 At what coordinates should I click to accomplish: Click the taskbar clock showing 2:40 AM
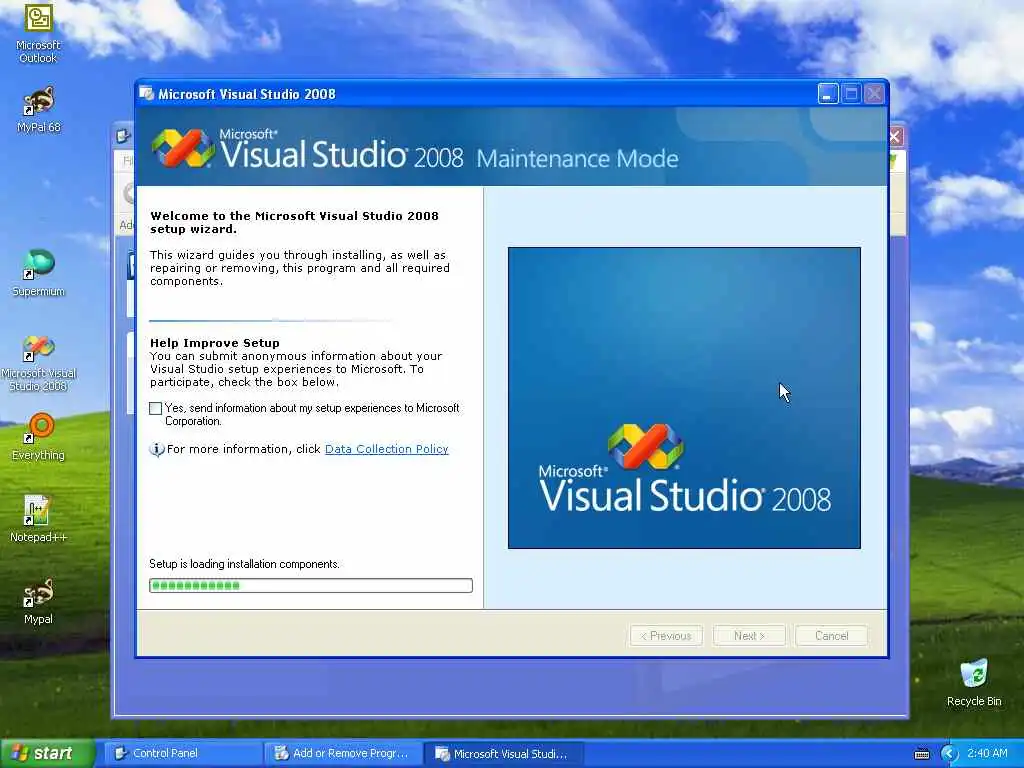coord(987,753)
